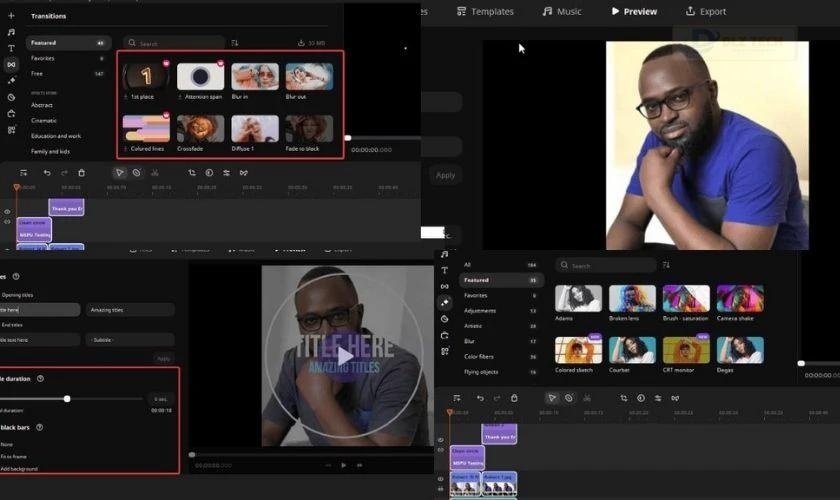Click the preview seek handle beside the effects panel
Image resolution: width=840 pixels, height=500 pixels.
(x=801, y=363)
